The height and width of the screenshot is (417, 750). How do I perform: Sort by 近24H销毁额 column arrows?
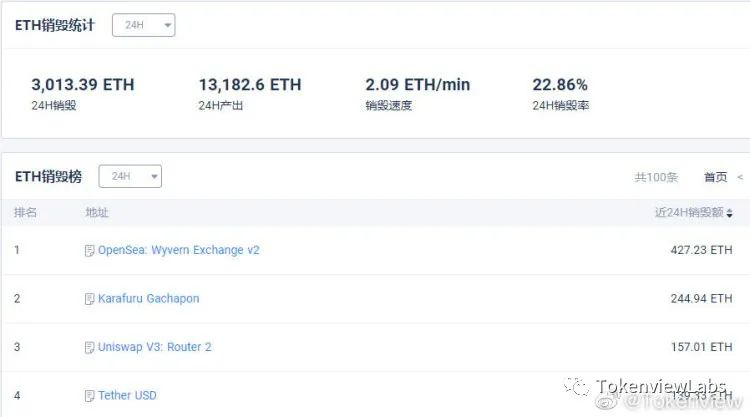729,213
